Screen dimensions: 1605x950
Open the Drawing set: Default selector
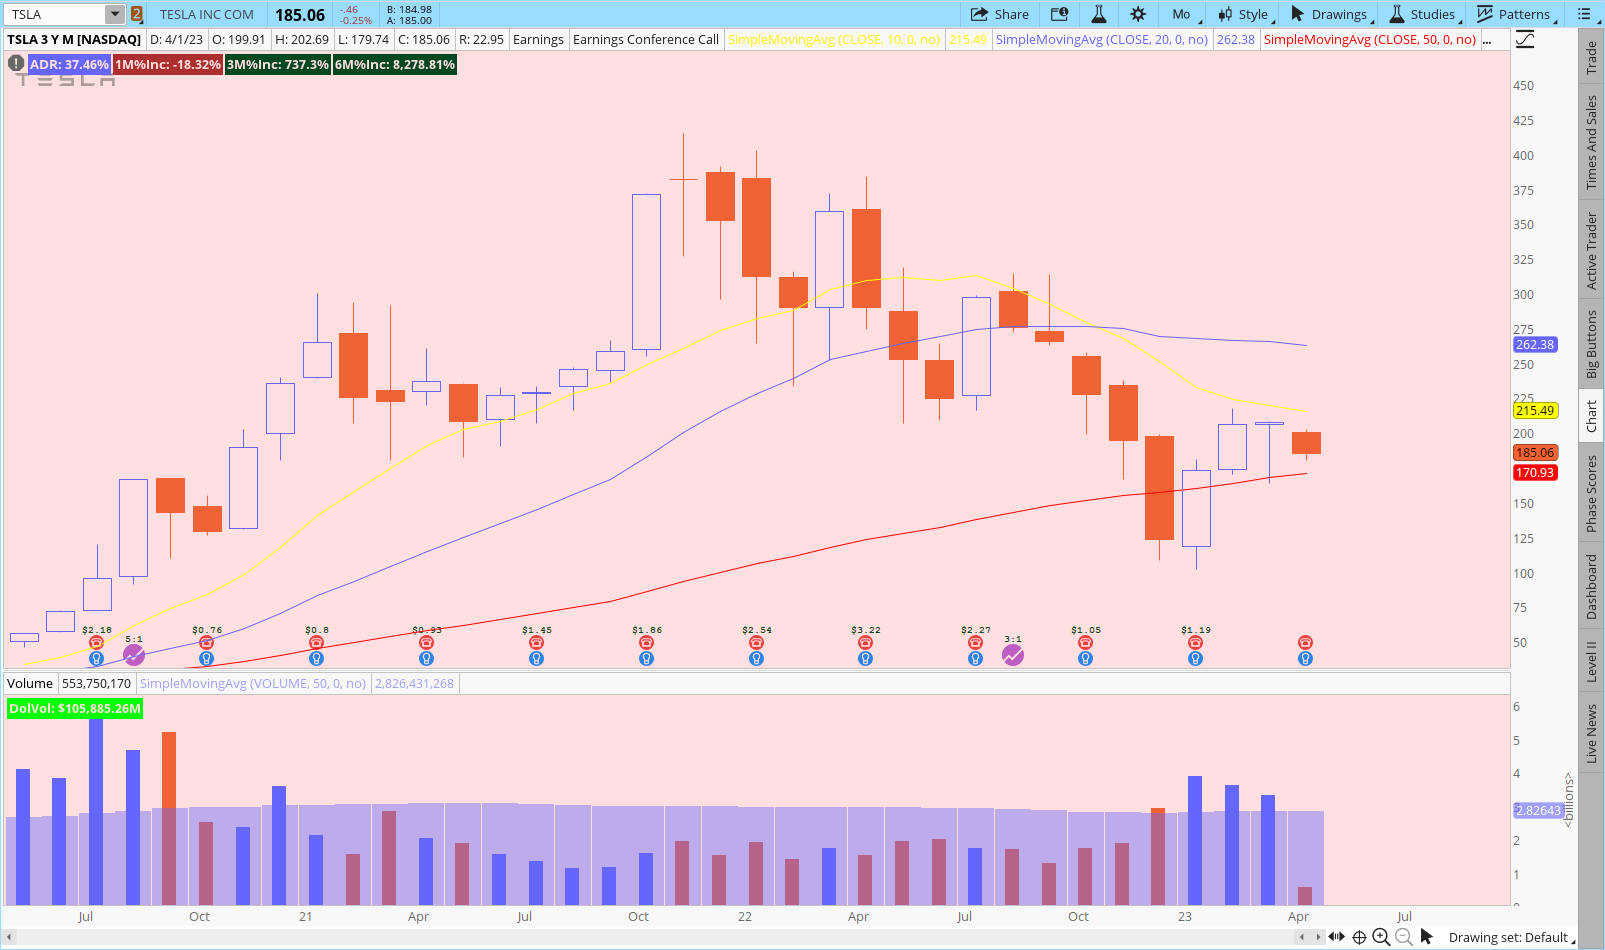point(1511,937)
